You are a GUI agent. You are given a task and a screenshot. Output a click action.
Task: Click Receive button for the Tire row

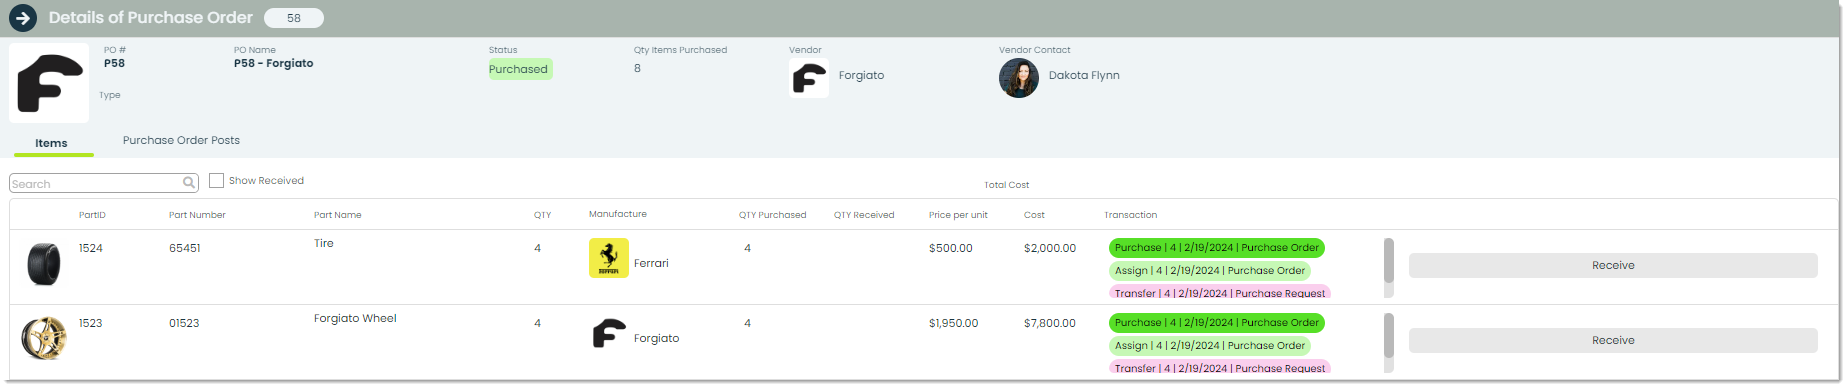click(x=1613, y=265)
